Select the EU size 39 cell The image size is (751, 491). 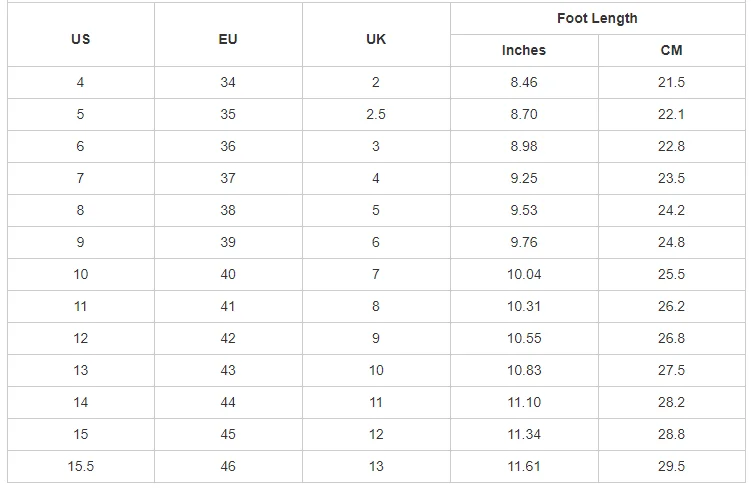point(228,242)
